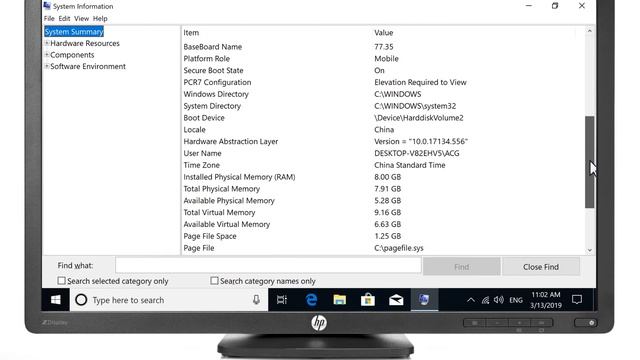Enable Search category names only
The image size is (640, 360).
pyautogui.click(x=214, y=281)
